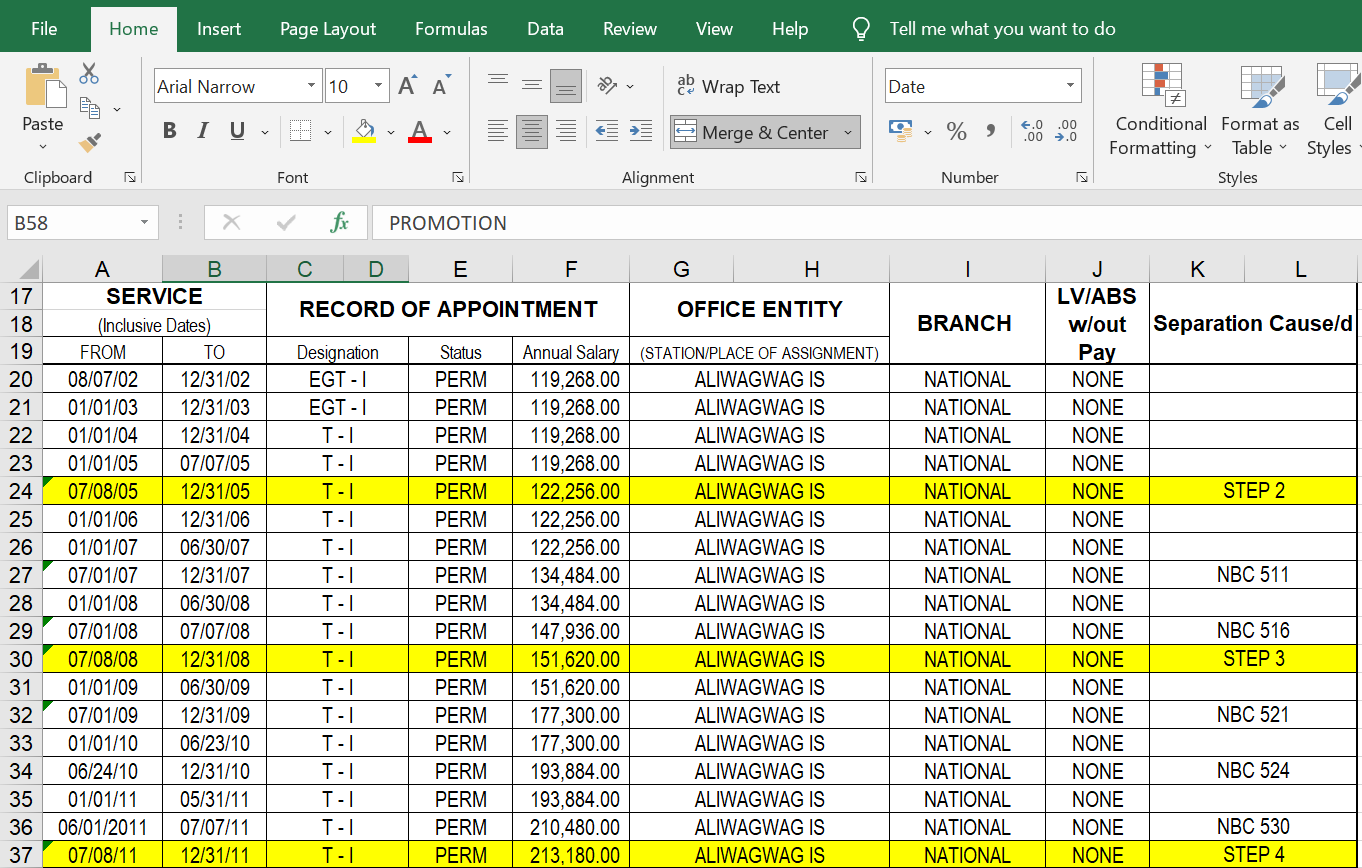Click the Cut scissors icon

pos(89,73)
